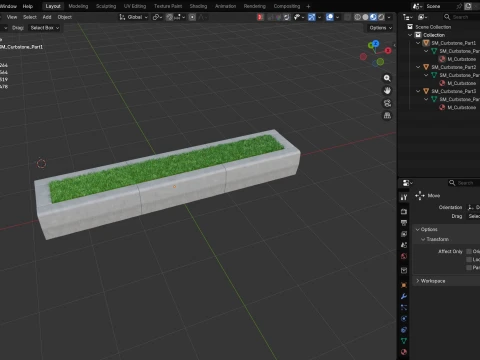Open the Collection properties tab

coord(404,270)
